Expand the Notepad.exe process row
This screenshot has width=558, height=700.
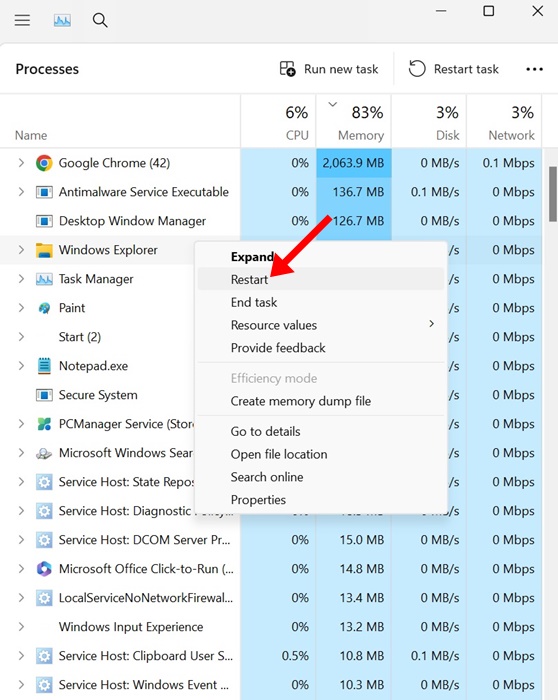pyautogui.click(x=21, y=366)
